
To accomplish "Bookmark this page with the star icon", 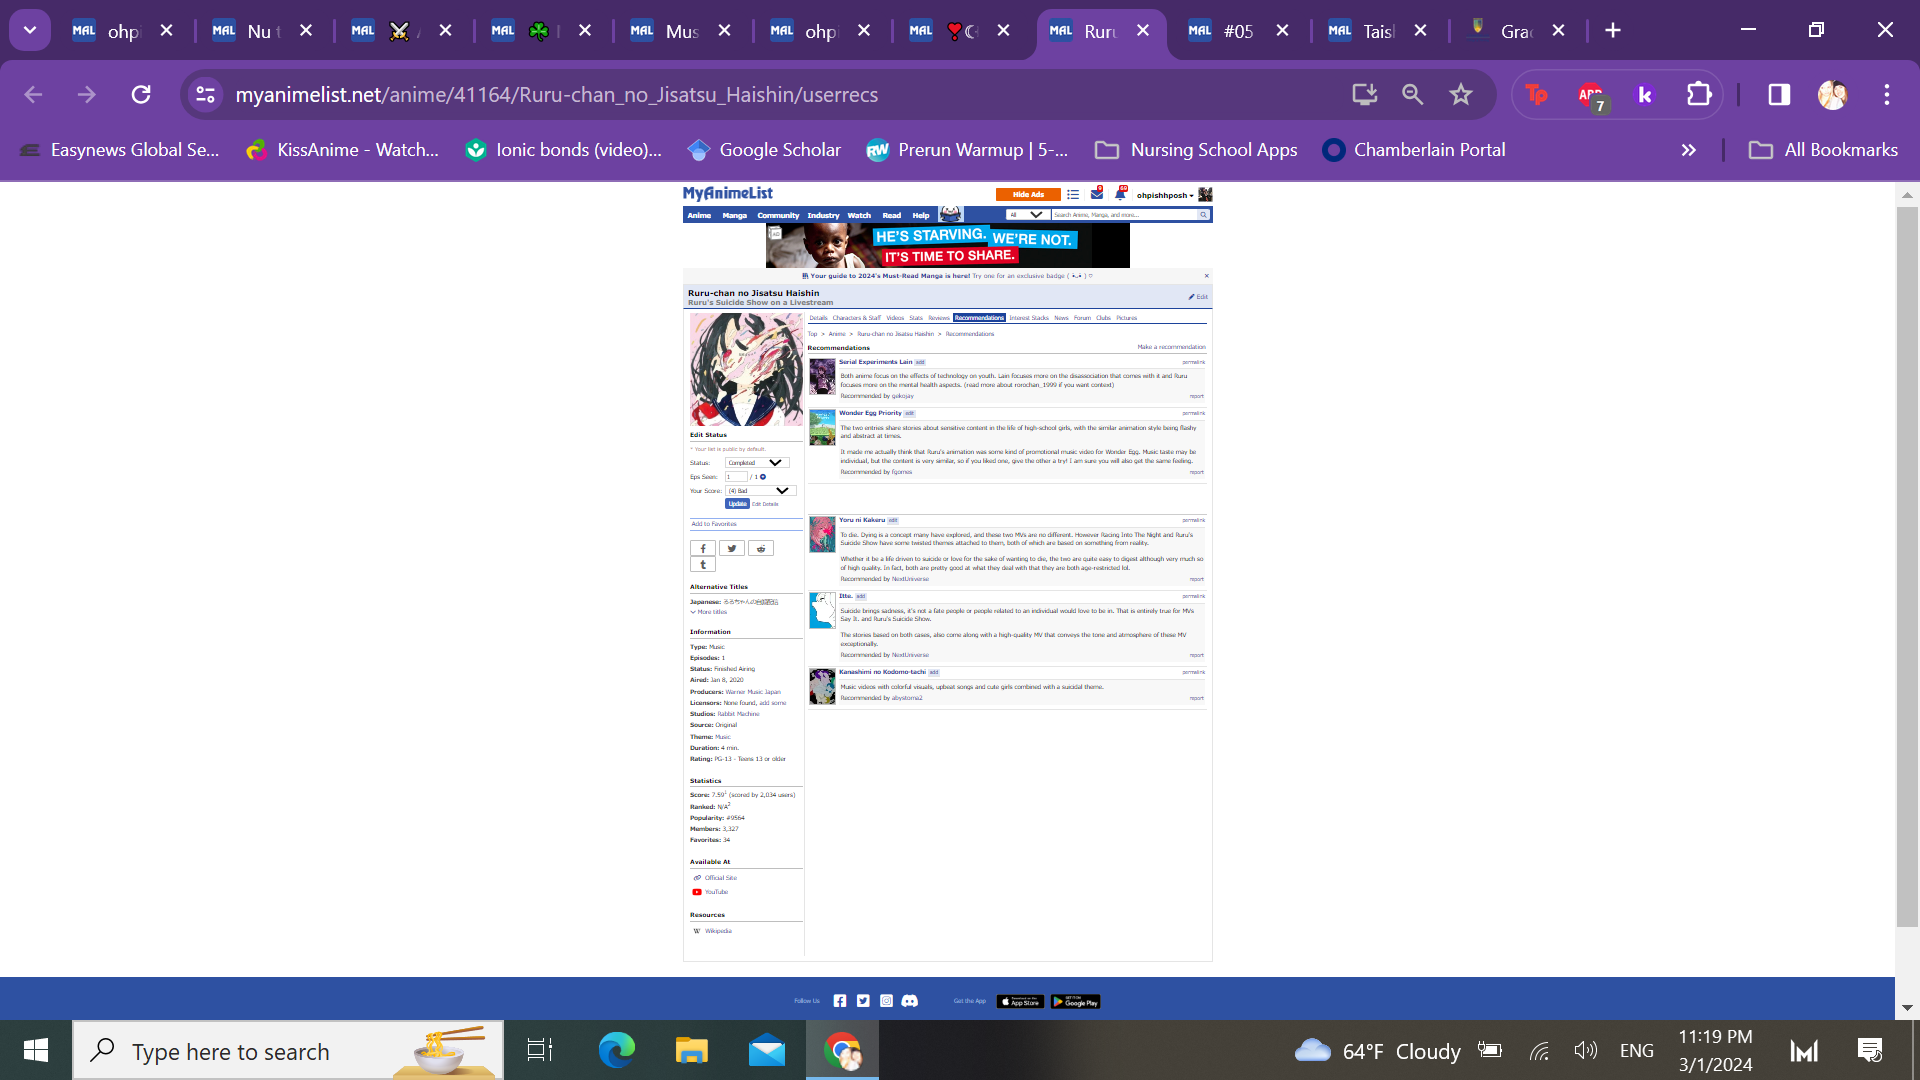I will point(1461,94).
